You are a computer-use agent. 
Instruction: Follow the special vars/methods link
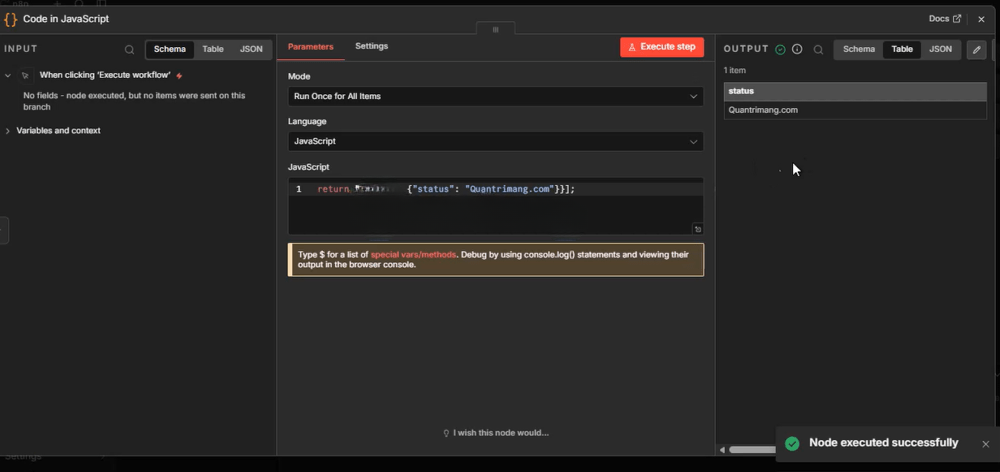[x=413, y=254]
